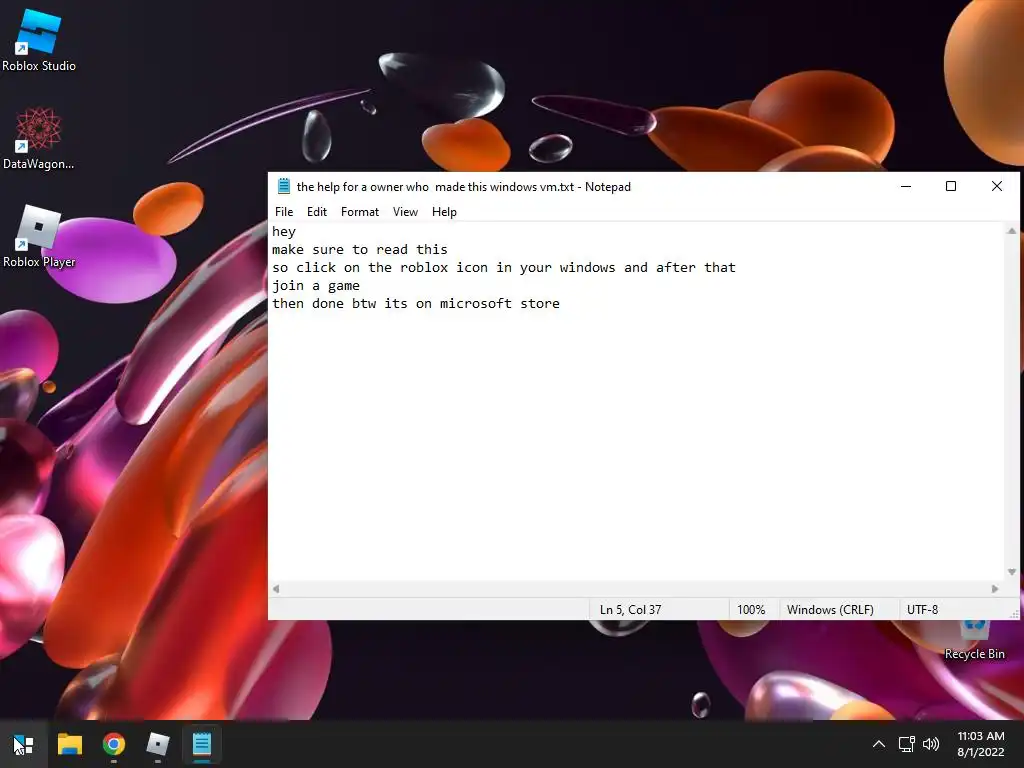Click the horizontal scrollbar left arrow
The height and width of the screenshot is (768, 1024).
point(276,588)
